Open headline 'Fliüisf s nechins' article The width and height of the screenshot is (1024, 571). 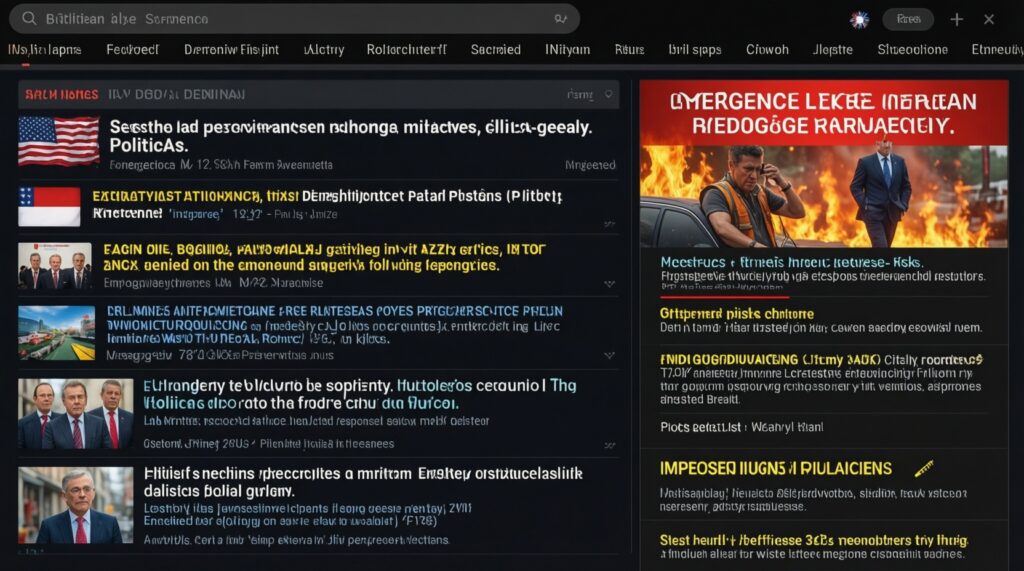coord(363,482)
